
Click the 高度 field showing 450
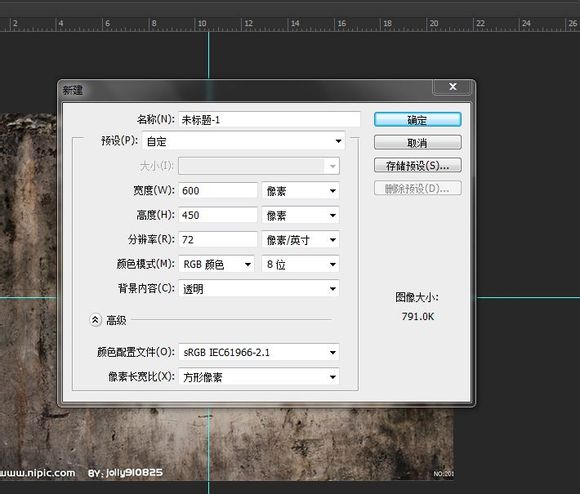(218, 215)
